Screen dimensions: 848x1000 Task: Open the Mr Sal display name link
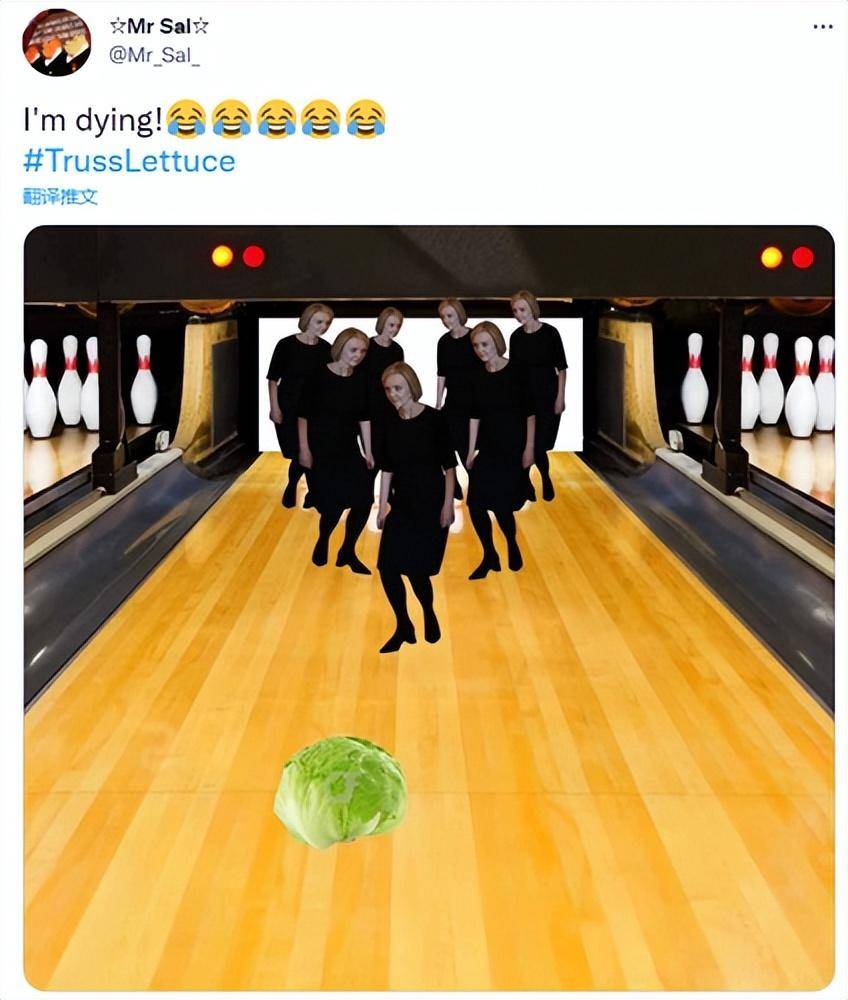tap(159, 26)
